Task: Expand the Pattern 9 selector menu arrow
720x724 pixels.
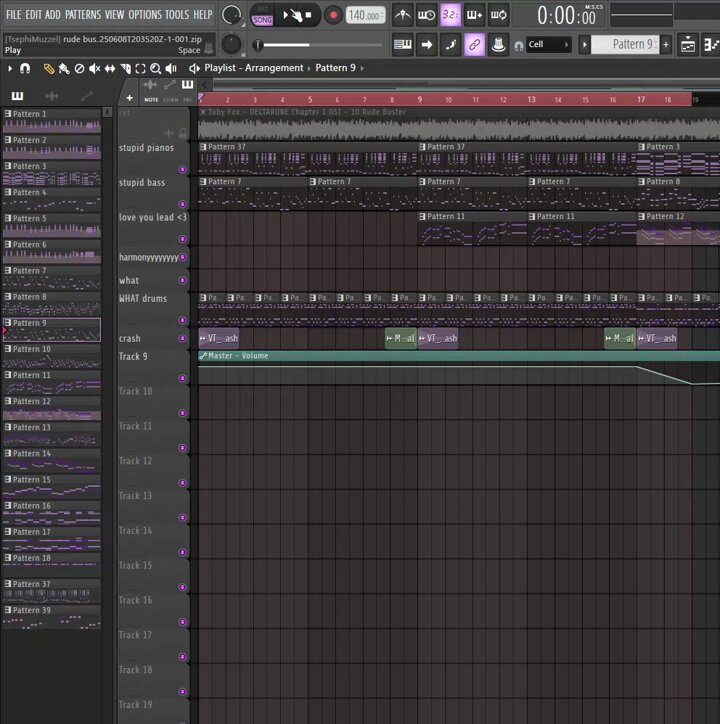Action: [585, 45]
